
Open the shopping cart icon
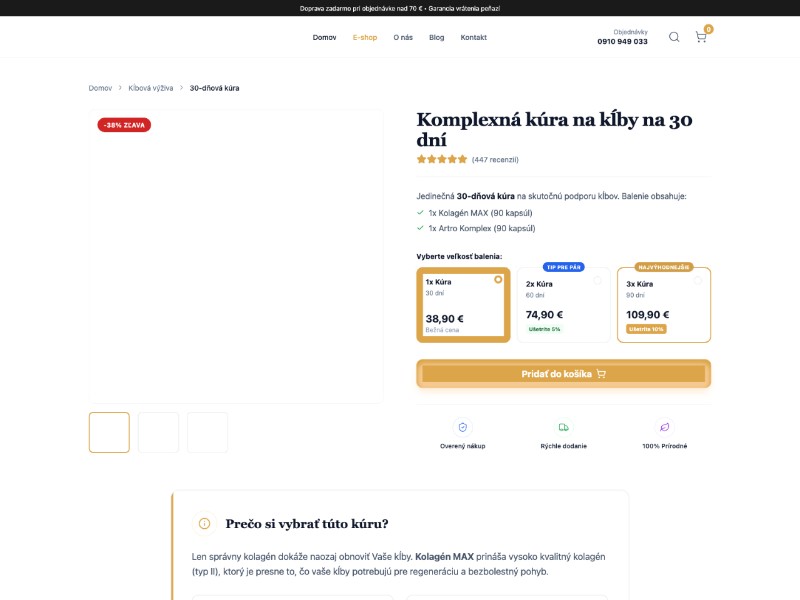701,37
